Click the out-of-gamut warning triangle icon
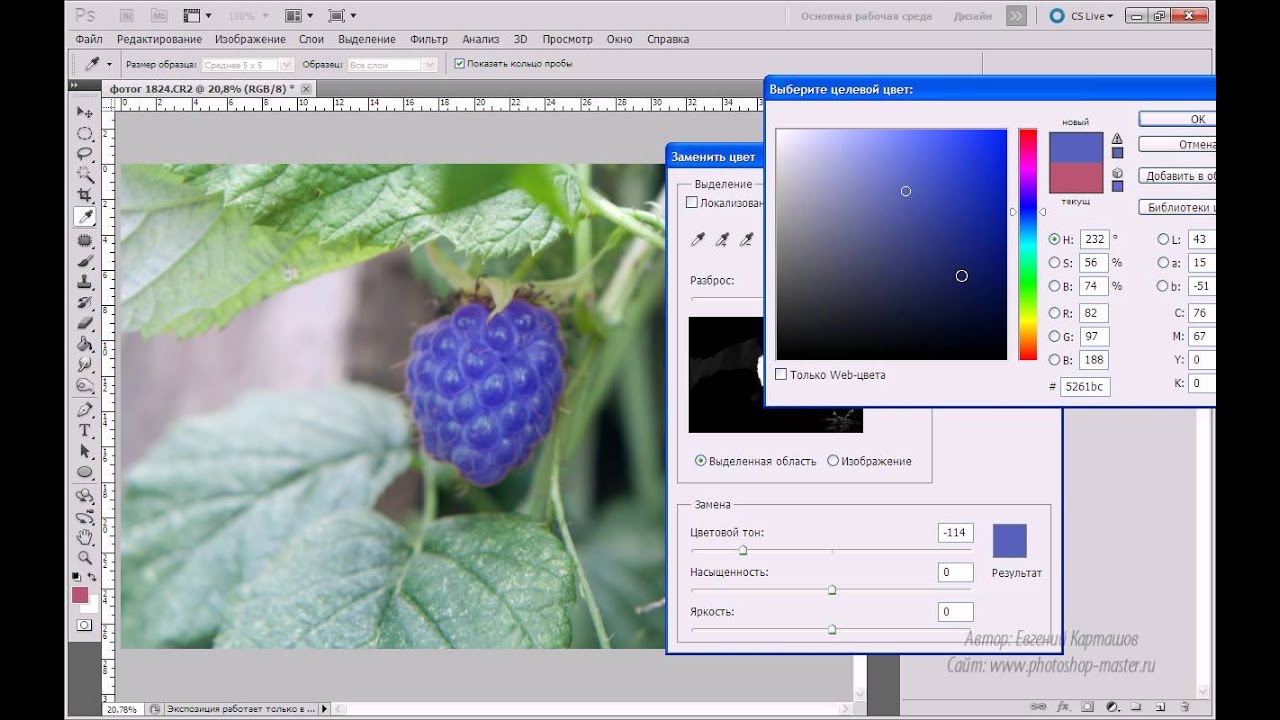This screenshot has height=720, width=1280. coord(1117,139)
